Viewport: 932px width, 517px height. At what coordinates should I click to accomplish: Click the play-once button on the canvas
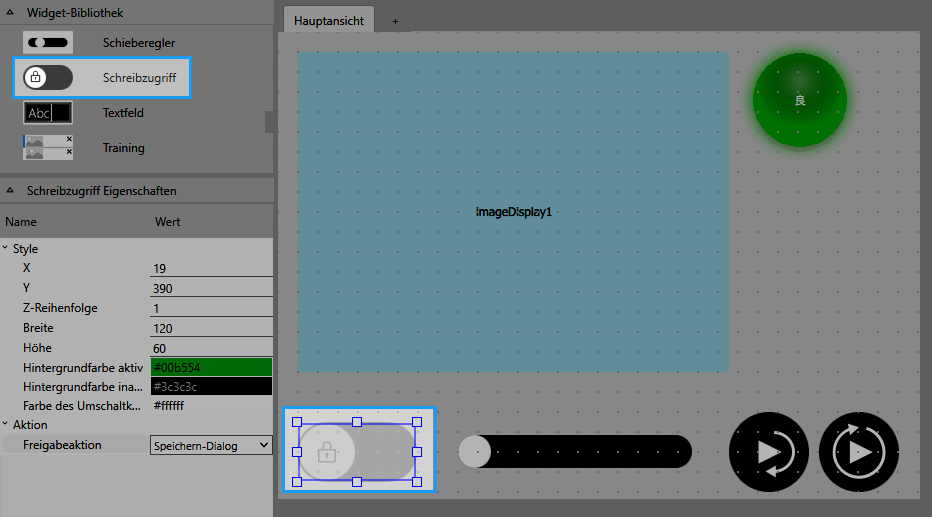click(768, 452)
